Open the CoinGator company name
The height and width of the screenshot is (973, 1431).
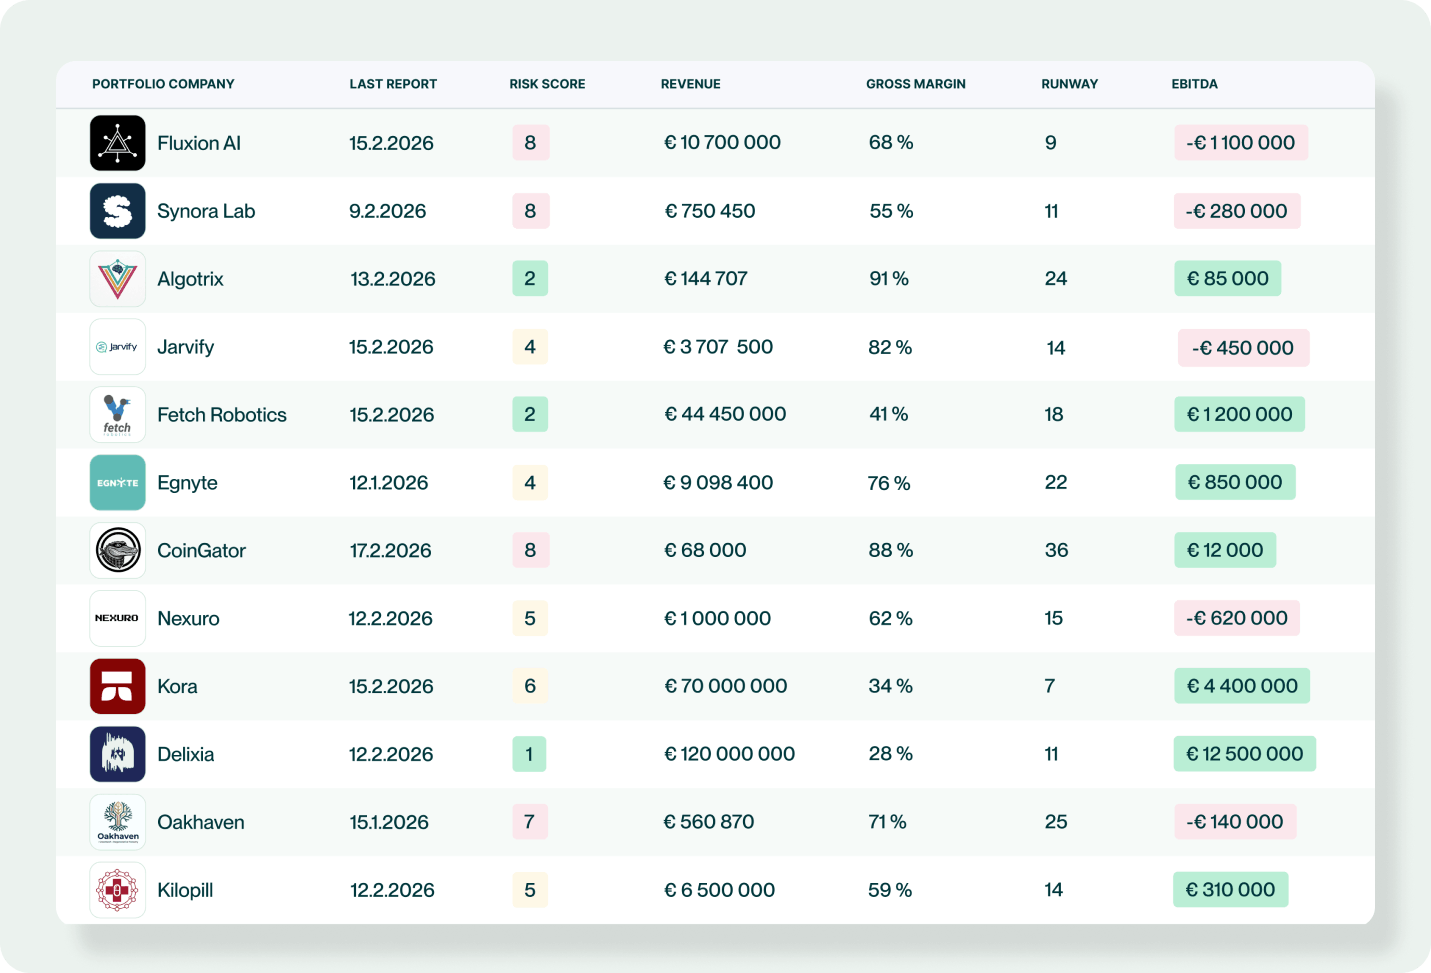coord(201,551)
